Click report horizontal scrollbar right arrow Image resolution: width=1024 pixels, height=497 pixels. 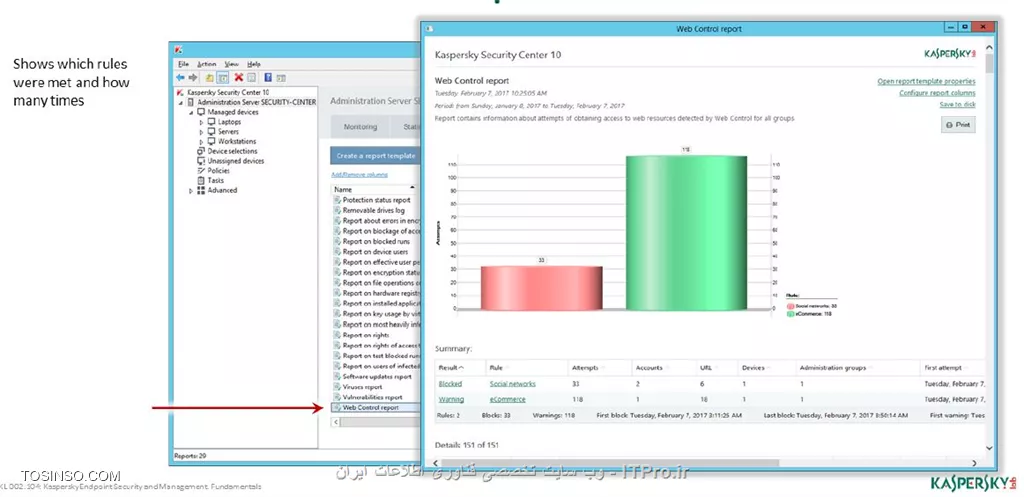coord(974,463)
